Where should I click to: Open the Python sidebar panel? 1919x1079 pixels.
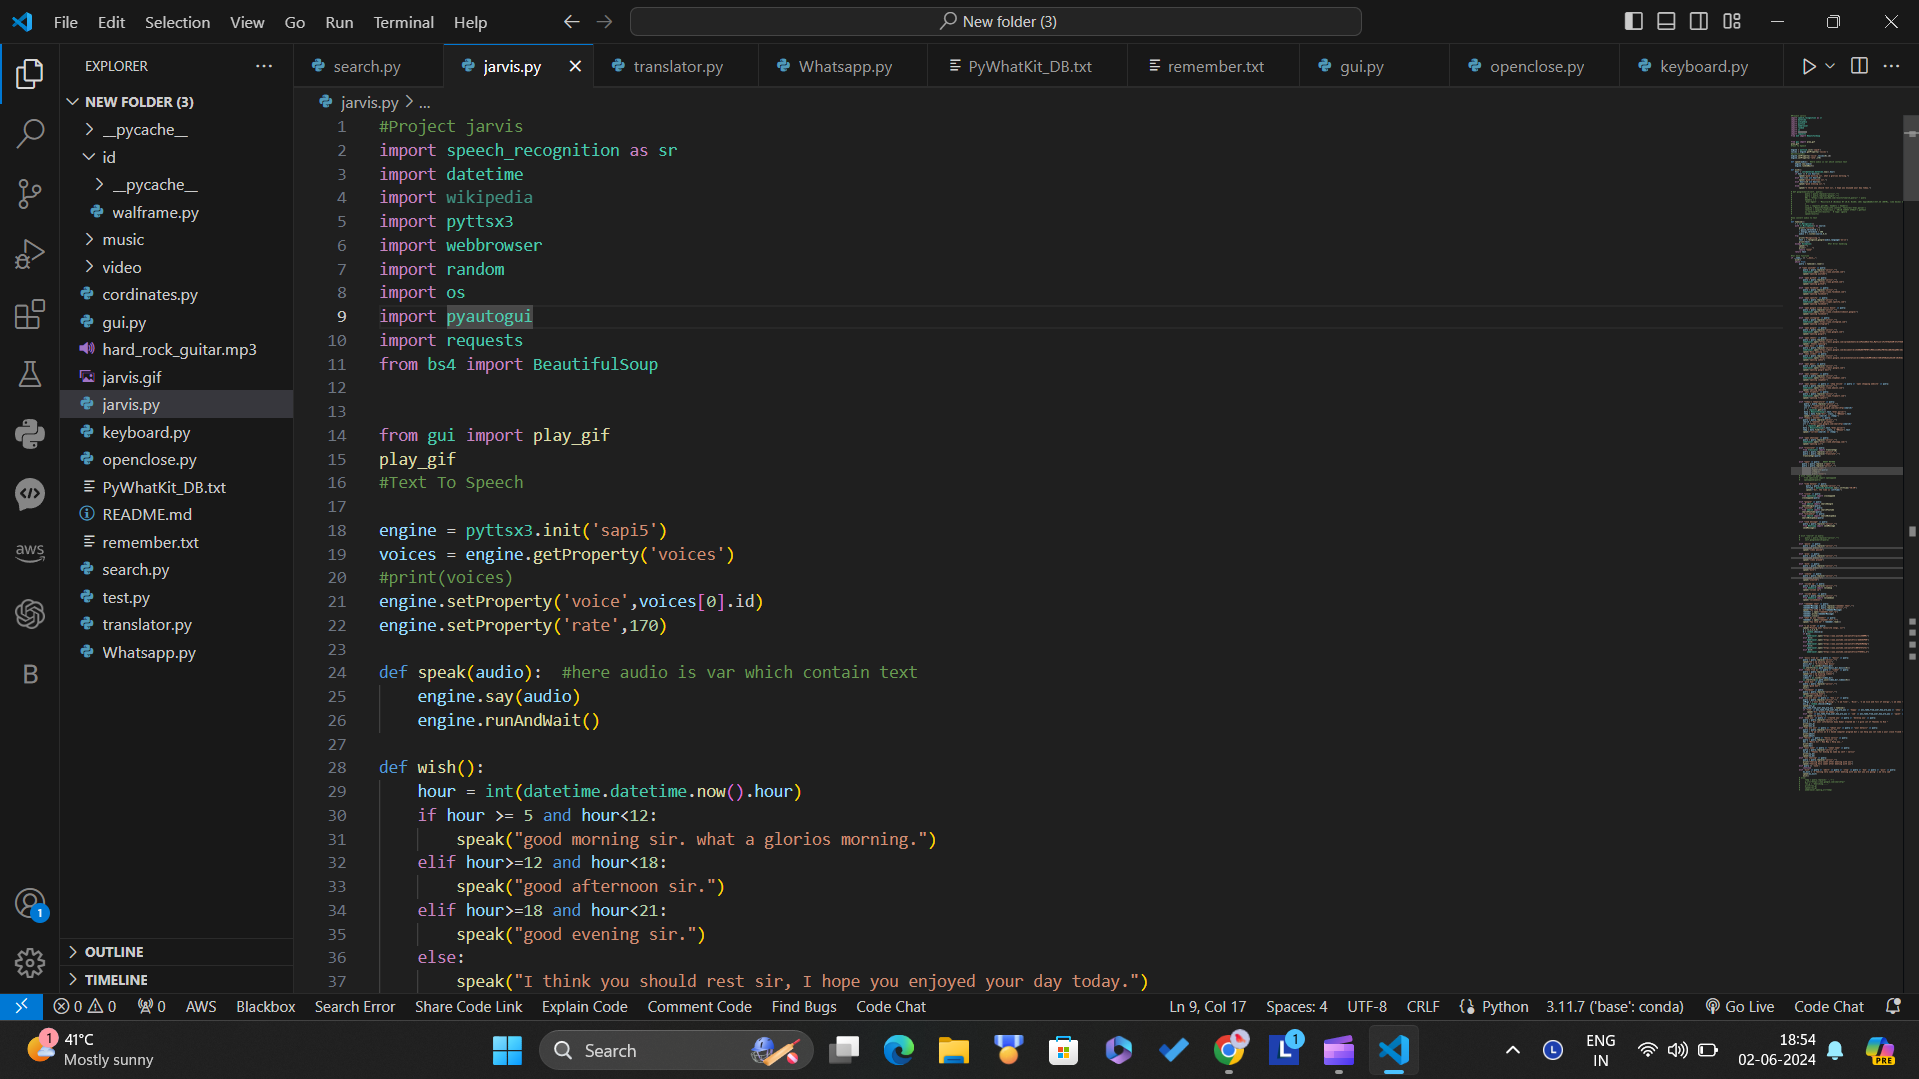30,434
